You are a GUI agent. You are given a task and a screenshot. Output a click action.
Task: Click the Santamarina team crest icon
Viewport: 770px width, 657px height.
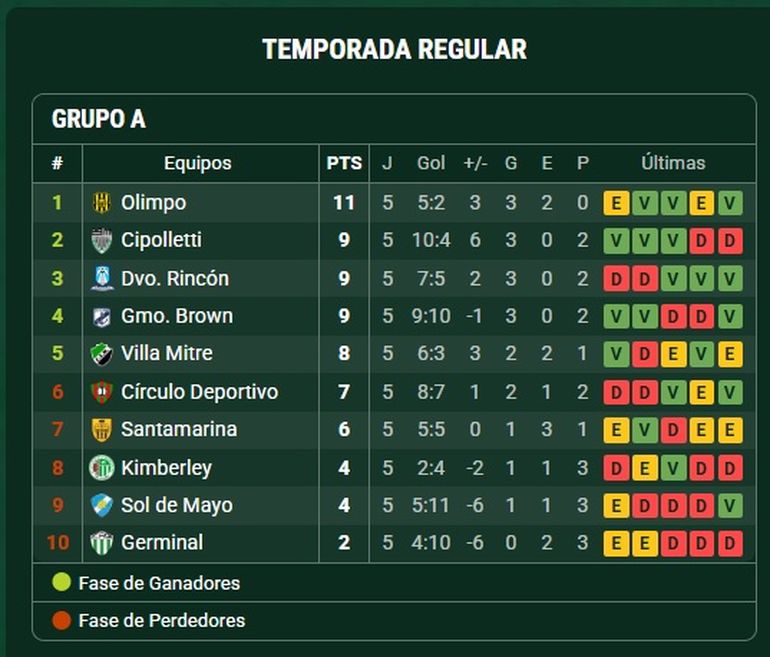click(102, 430)
